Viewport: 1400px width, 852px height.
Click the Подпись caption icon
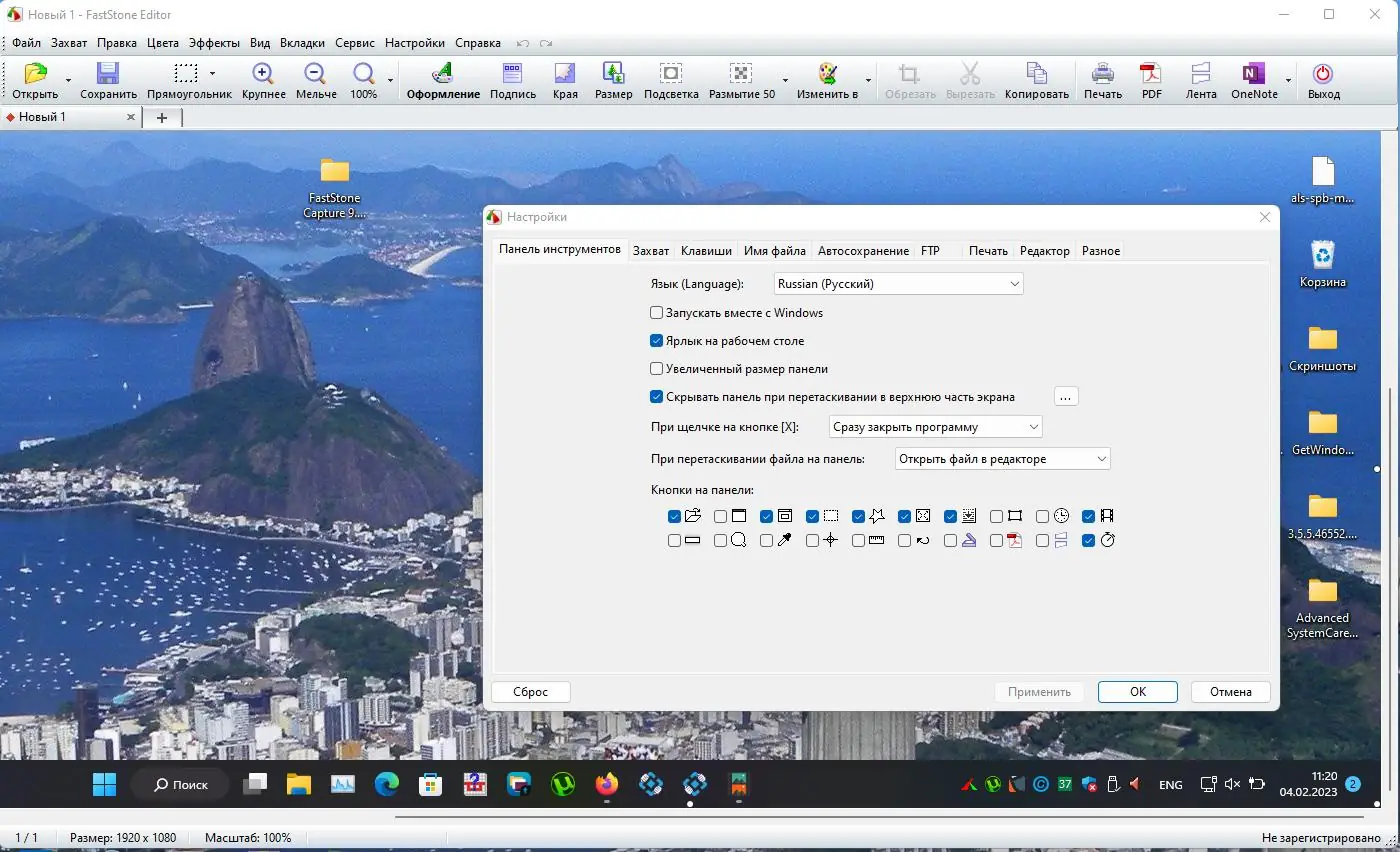[513, 76]
